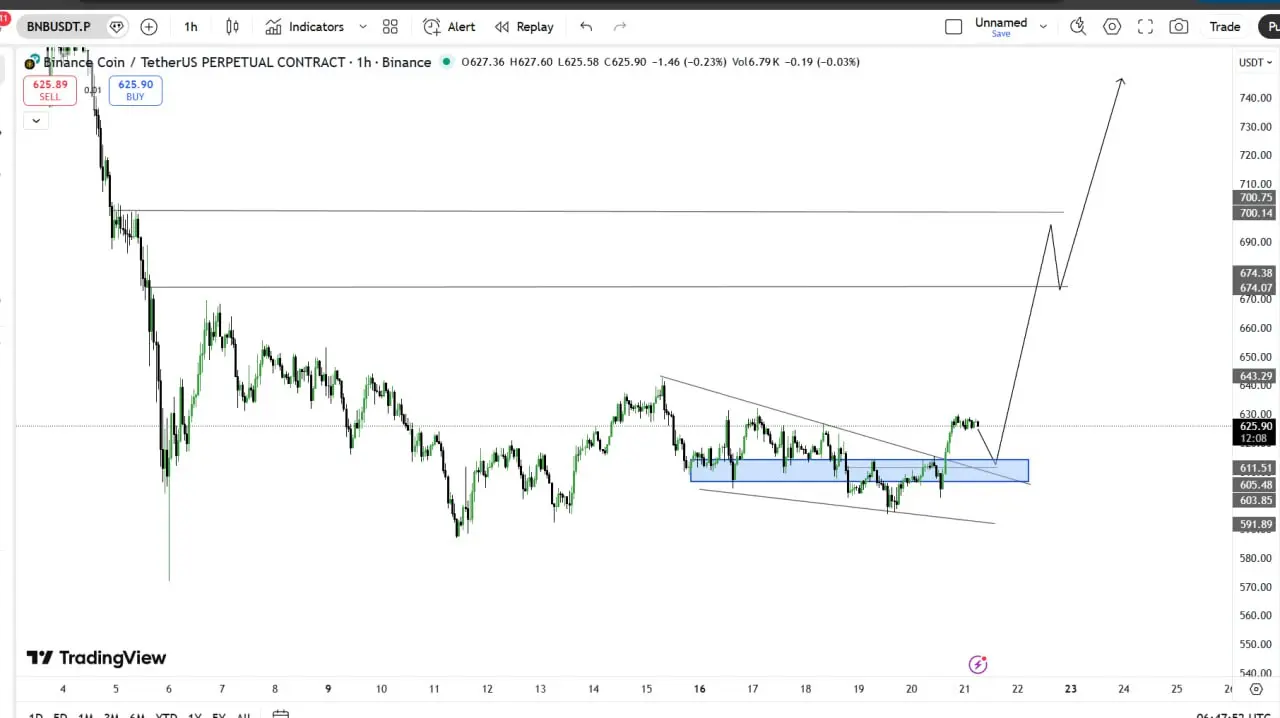The image size is (1280, 718).
Task: Click the date label 16 on time axis
Action: 699,689
